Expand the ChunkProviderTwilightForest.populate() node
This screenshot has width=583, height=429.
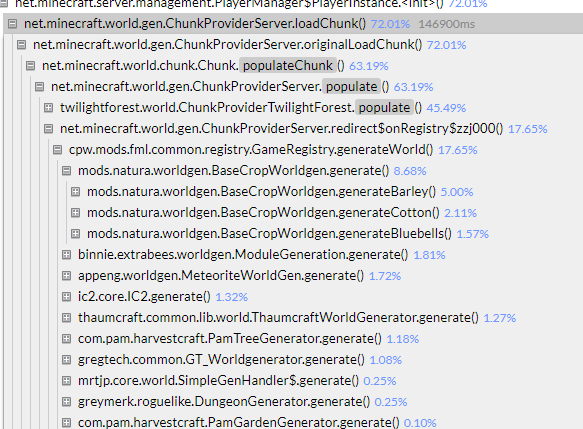[48, 108]
